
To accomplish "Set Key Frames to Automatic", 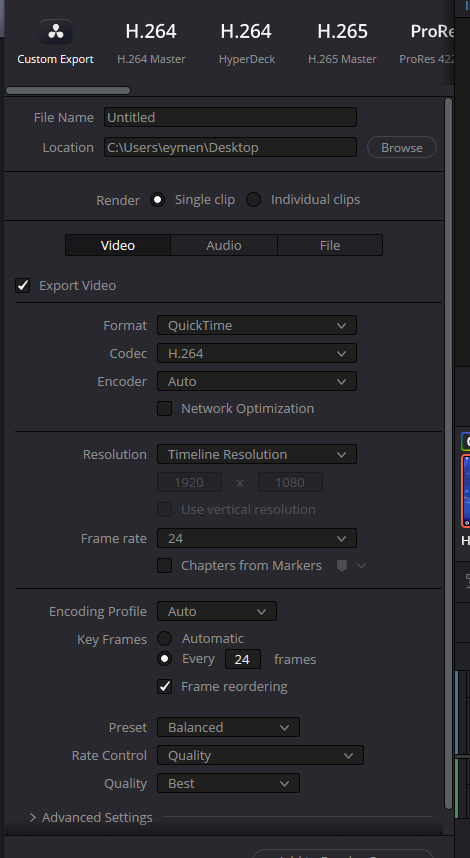I will coord(165,638).
